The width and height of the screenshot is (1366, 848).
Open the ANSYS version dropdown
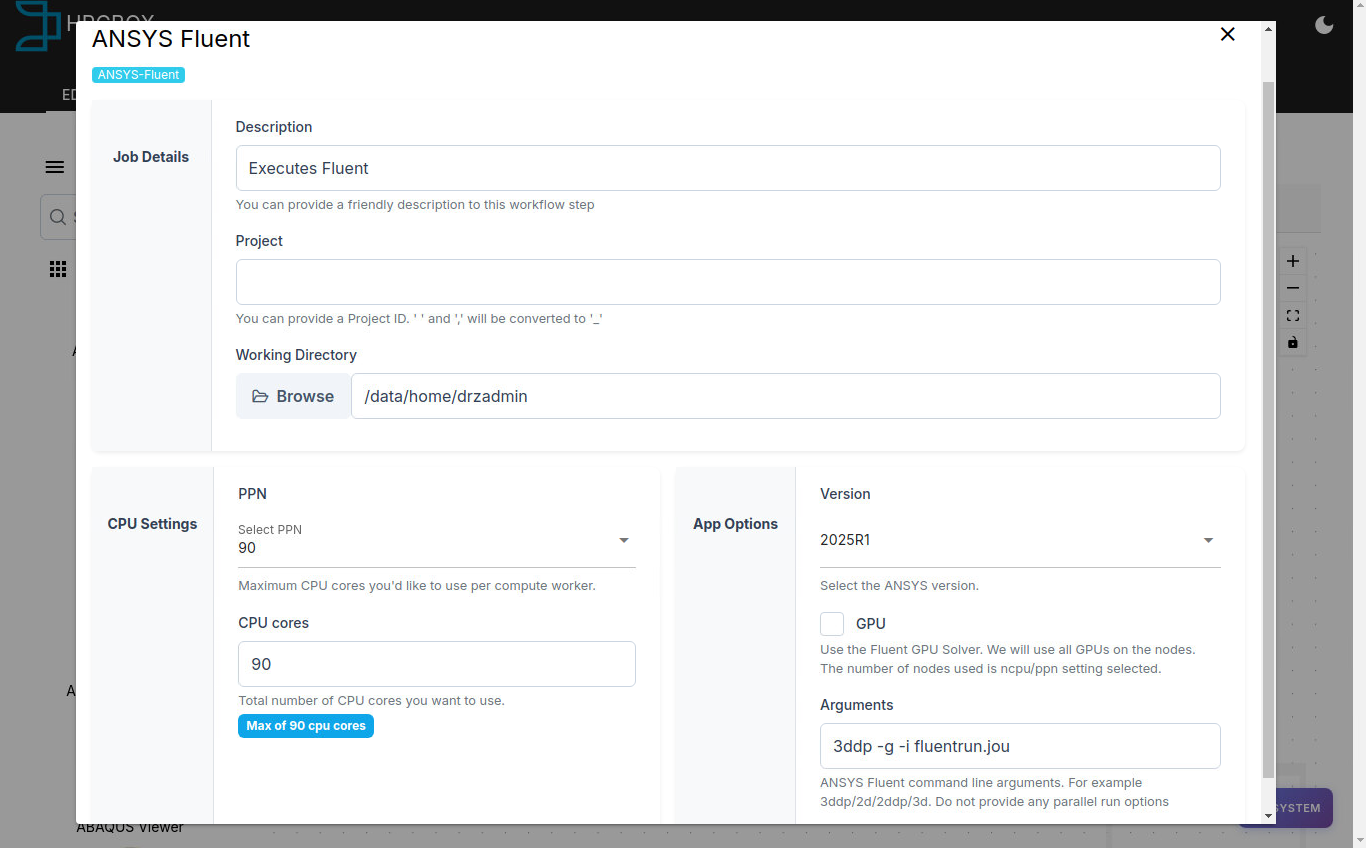pyautogui.click(x=1020, y=540)
